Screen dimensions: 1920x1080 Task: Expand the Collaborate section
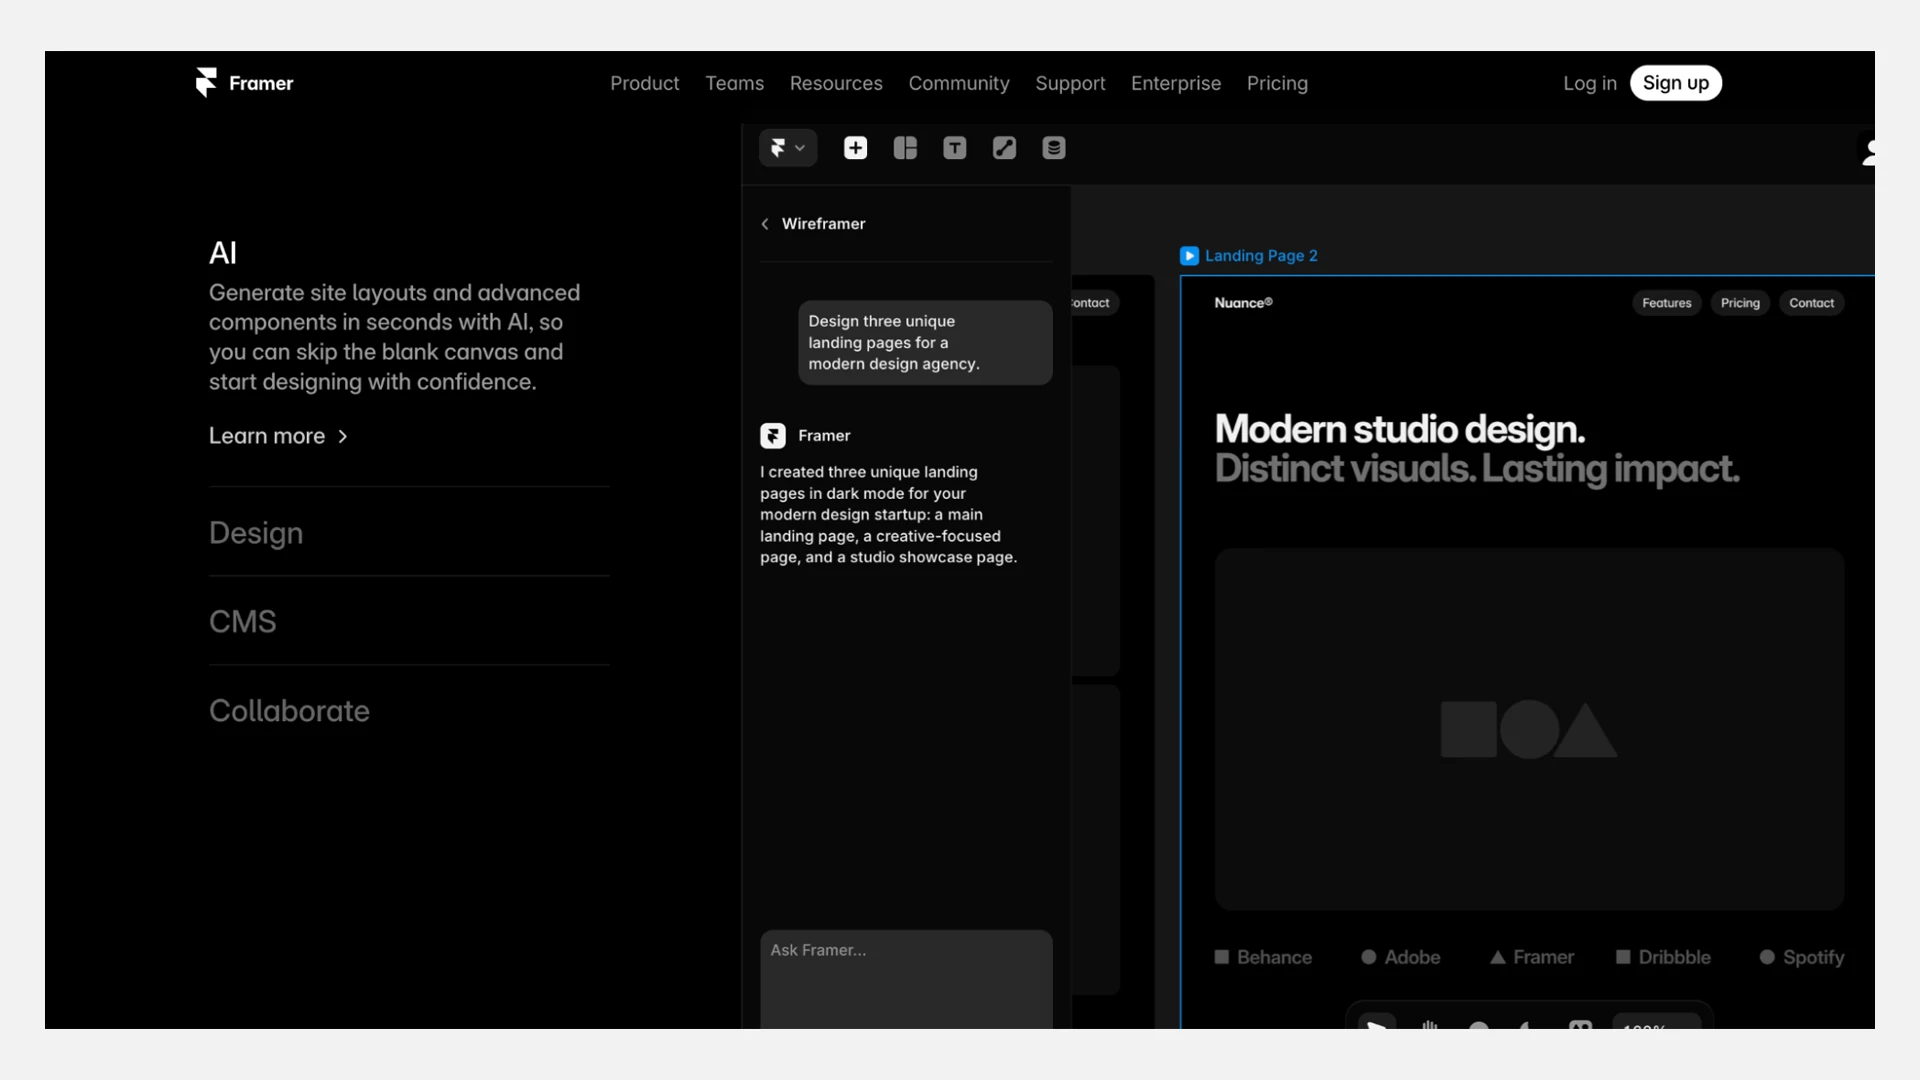289,711
